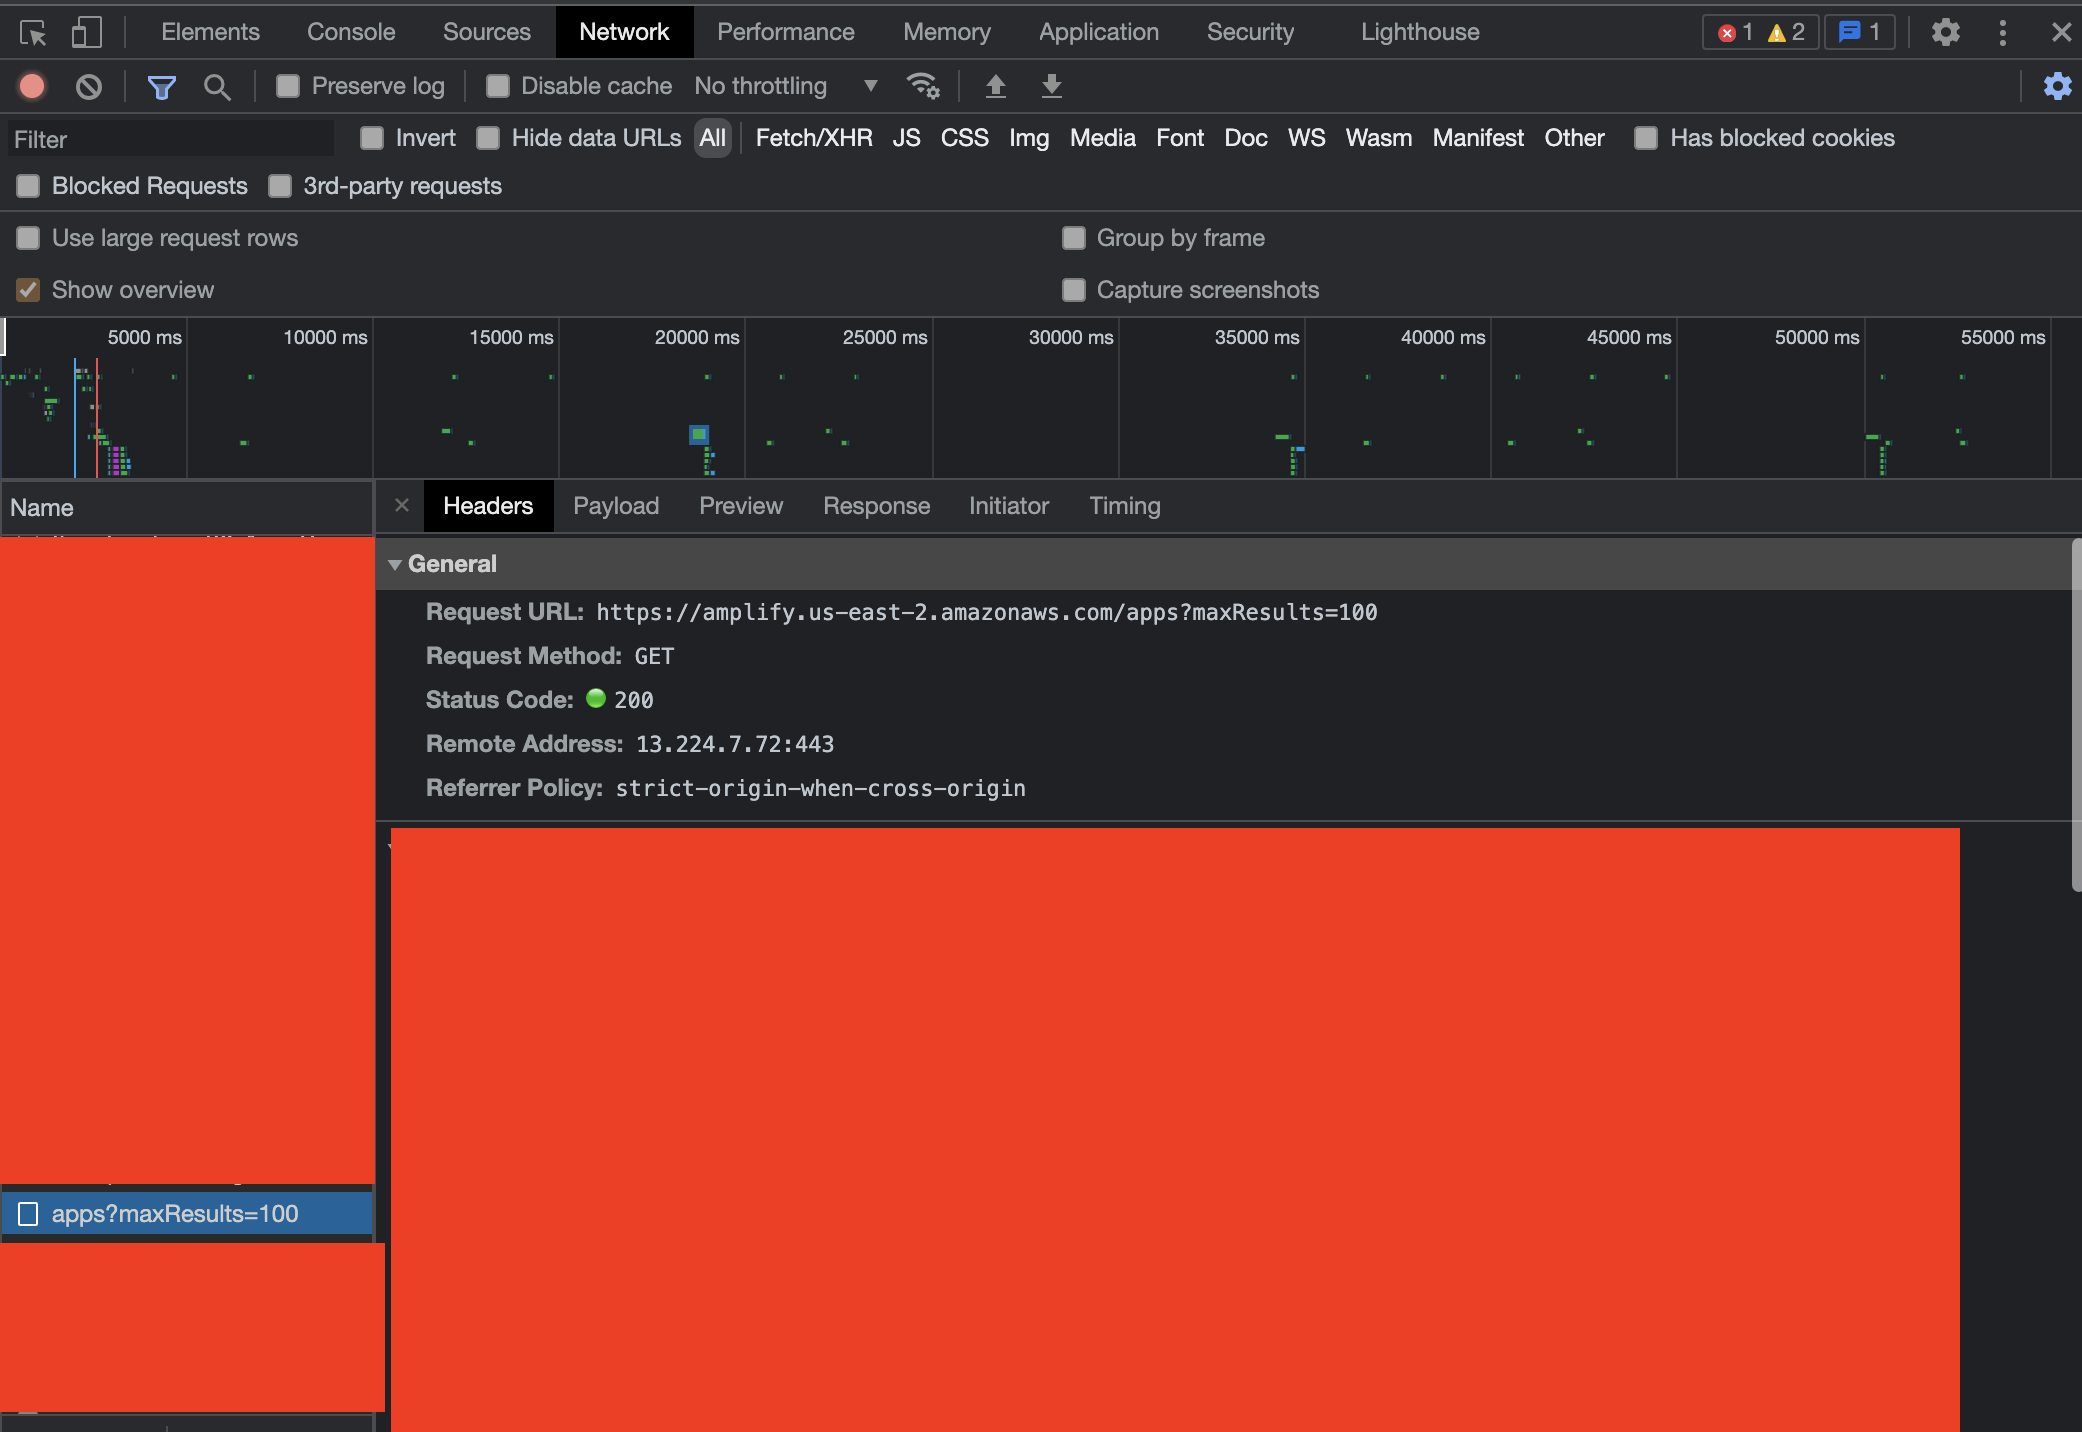2082x1432 pixels.
Task: Uncheck Show overview
Action: 28,289
